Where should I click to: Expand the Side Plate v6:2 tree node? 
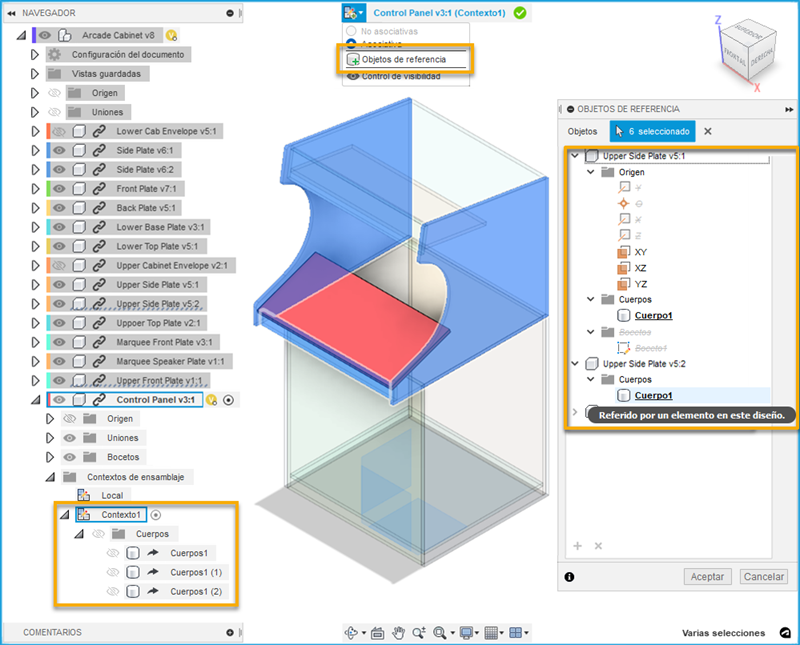click(35, 169)
